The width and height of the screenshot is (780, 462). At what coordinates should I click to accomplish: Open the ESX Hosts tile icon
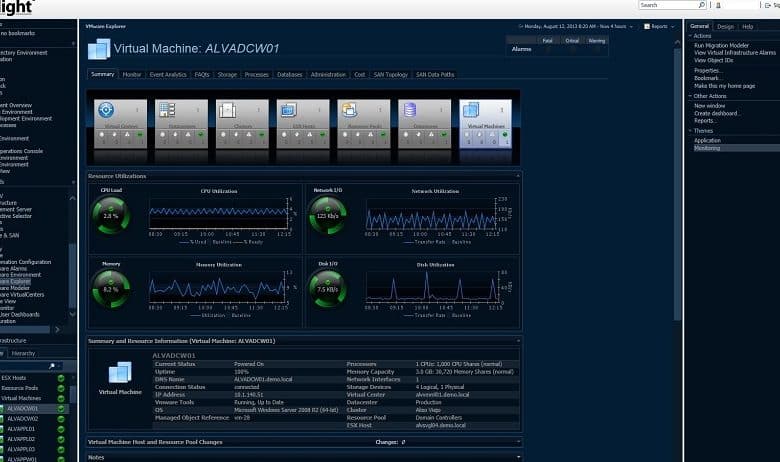(x=289, y=109)
